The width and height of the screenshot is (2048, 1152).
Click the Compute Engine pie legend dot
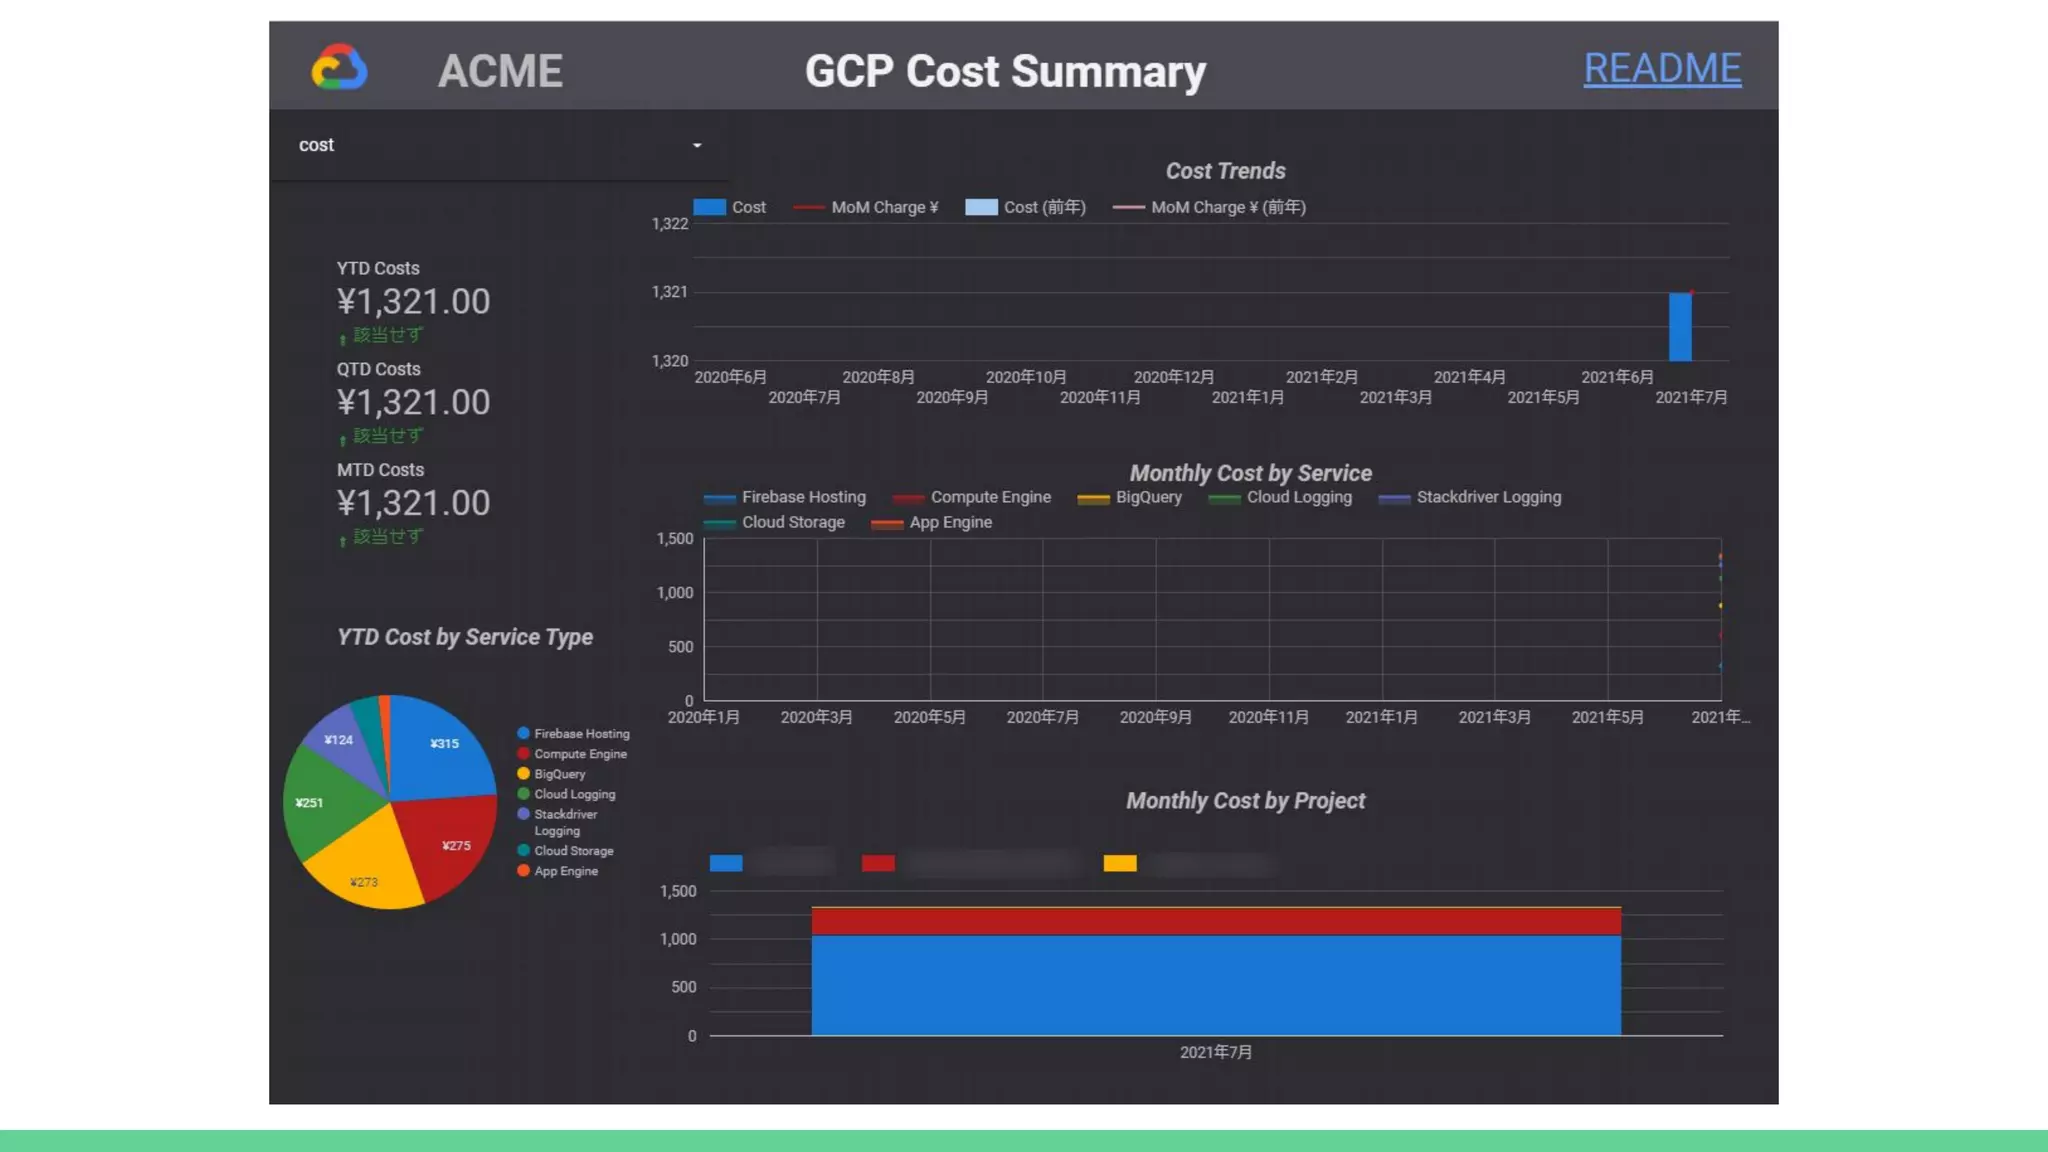523,754
